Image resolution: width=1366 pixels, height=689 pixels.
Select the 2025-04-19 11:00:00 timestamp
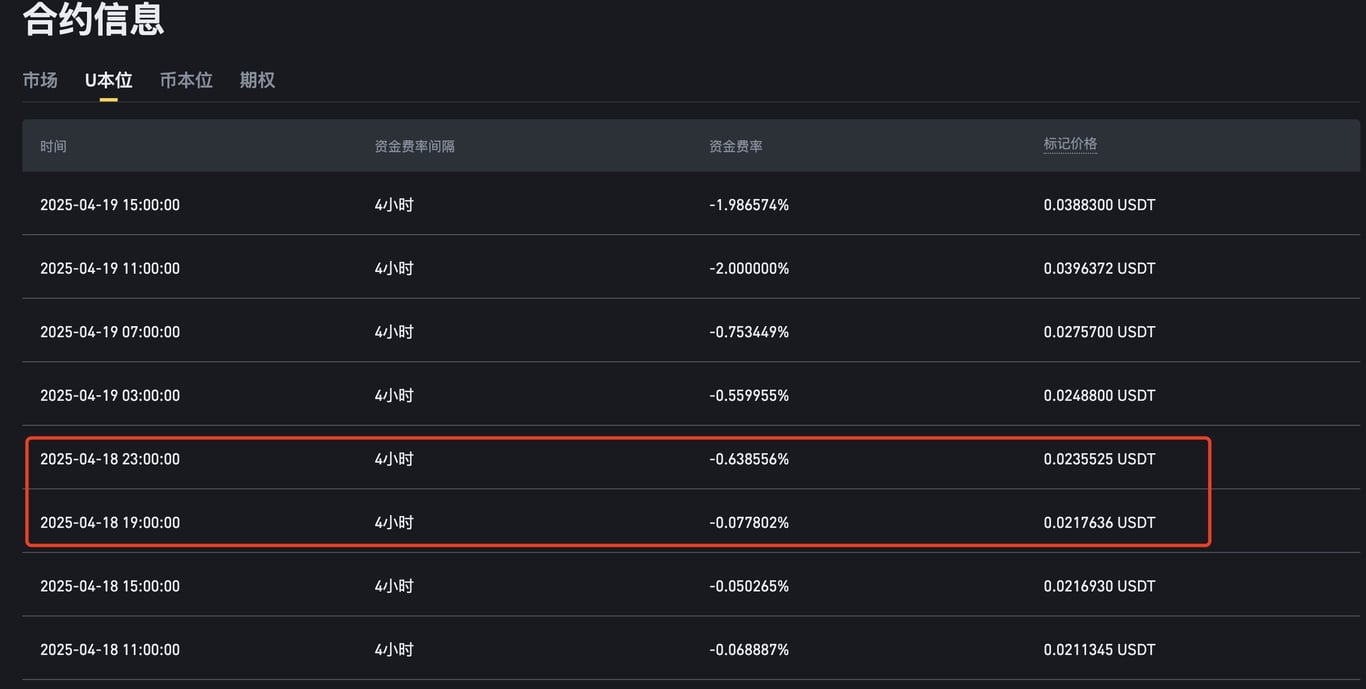click(110, 268)
